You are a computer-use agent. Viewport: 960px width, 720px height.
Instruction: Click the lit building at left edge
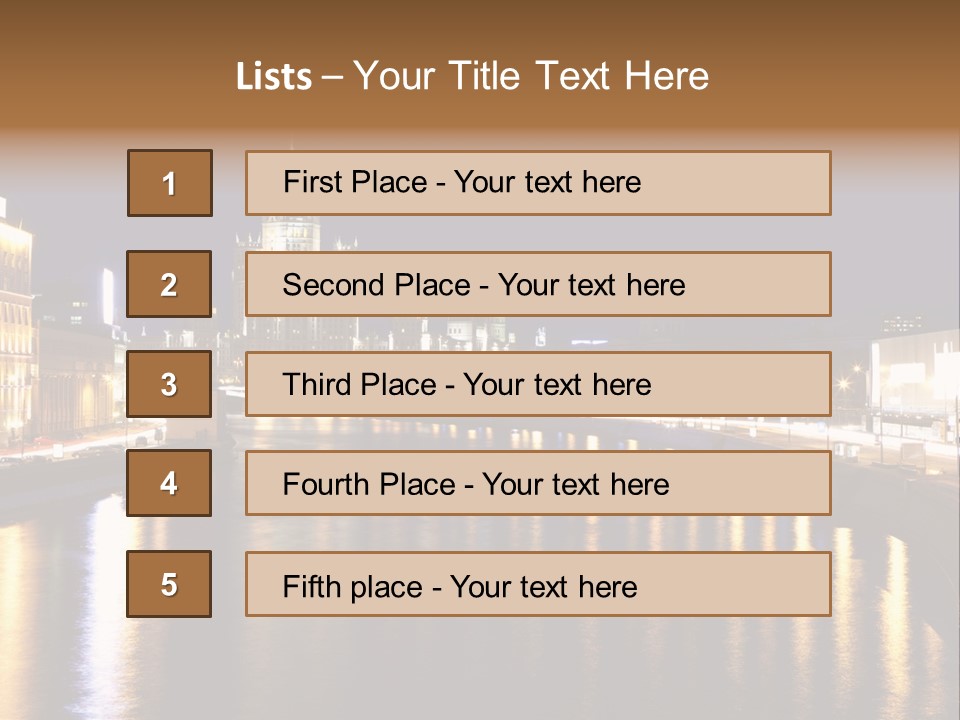point(16,324)
